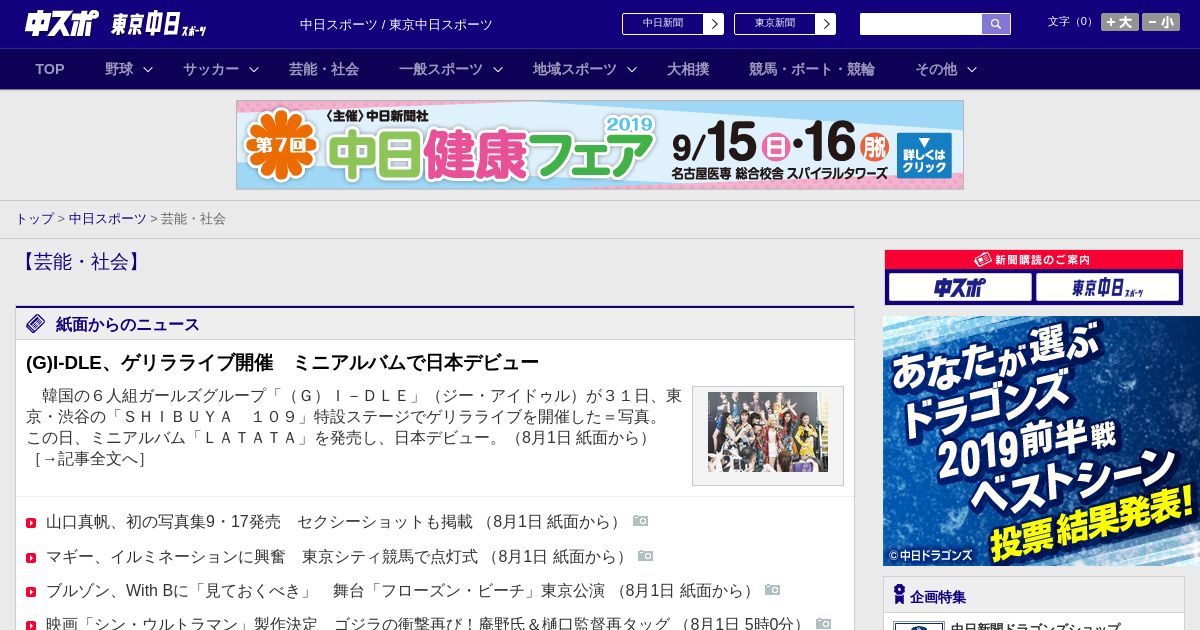Viewport: 1200px width, 630px height.
Task: Go to TOP navigation item
Action: coord(50,69)
